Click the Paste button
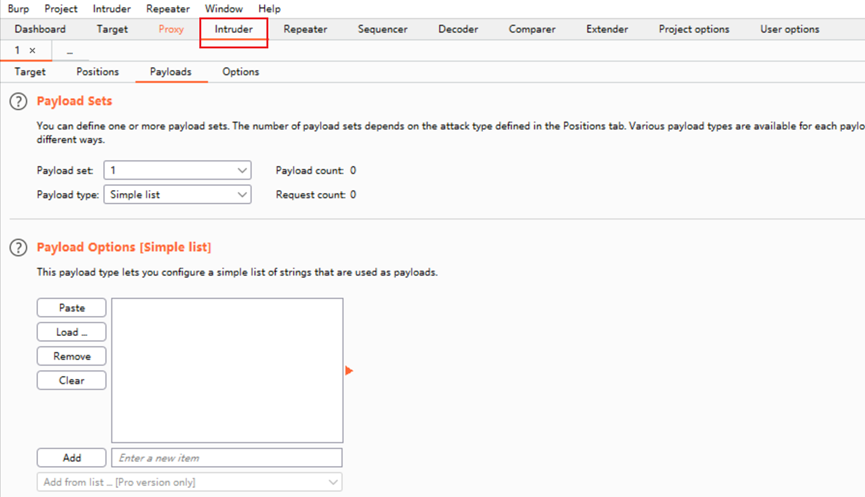The width and height of the screenshot is (865, 497). point(72,308)
